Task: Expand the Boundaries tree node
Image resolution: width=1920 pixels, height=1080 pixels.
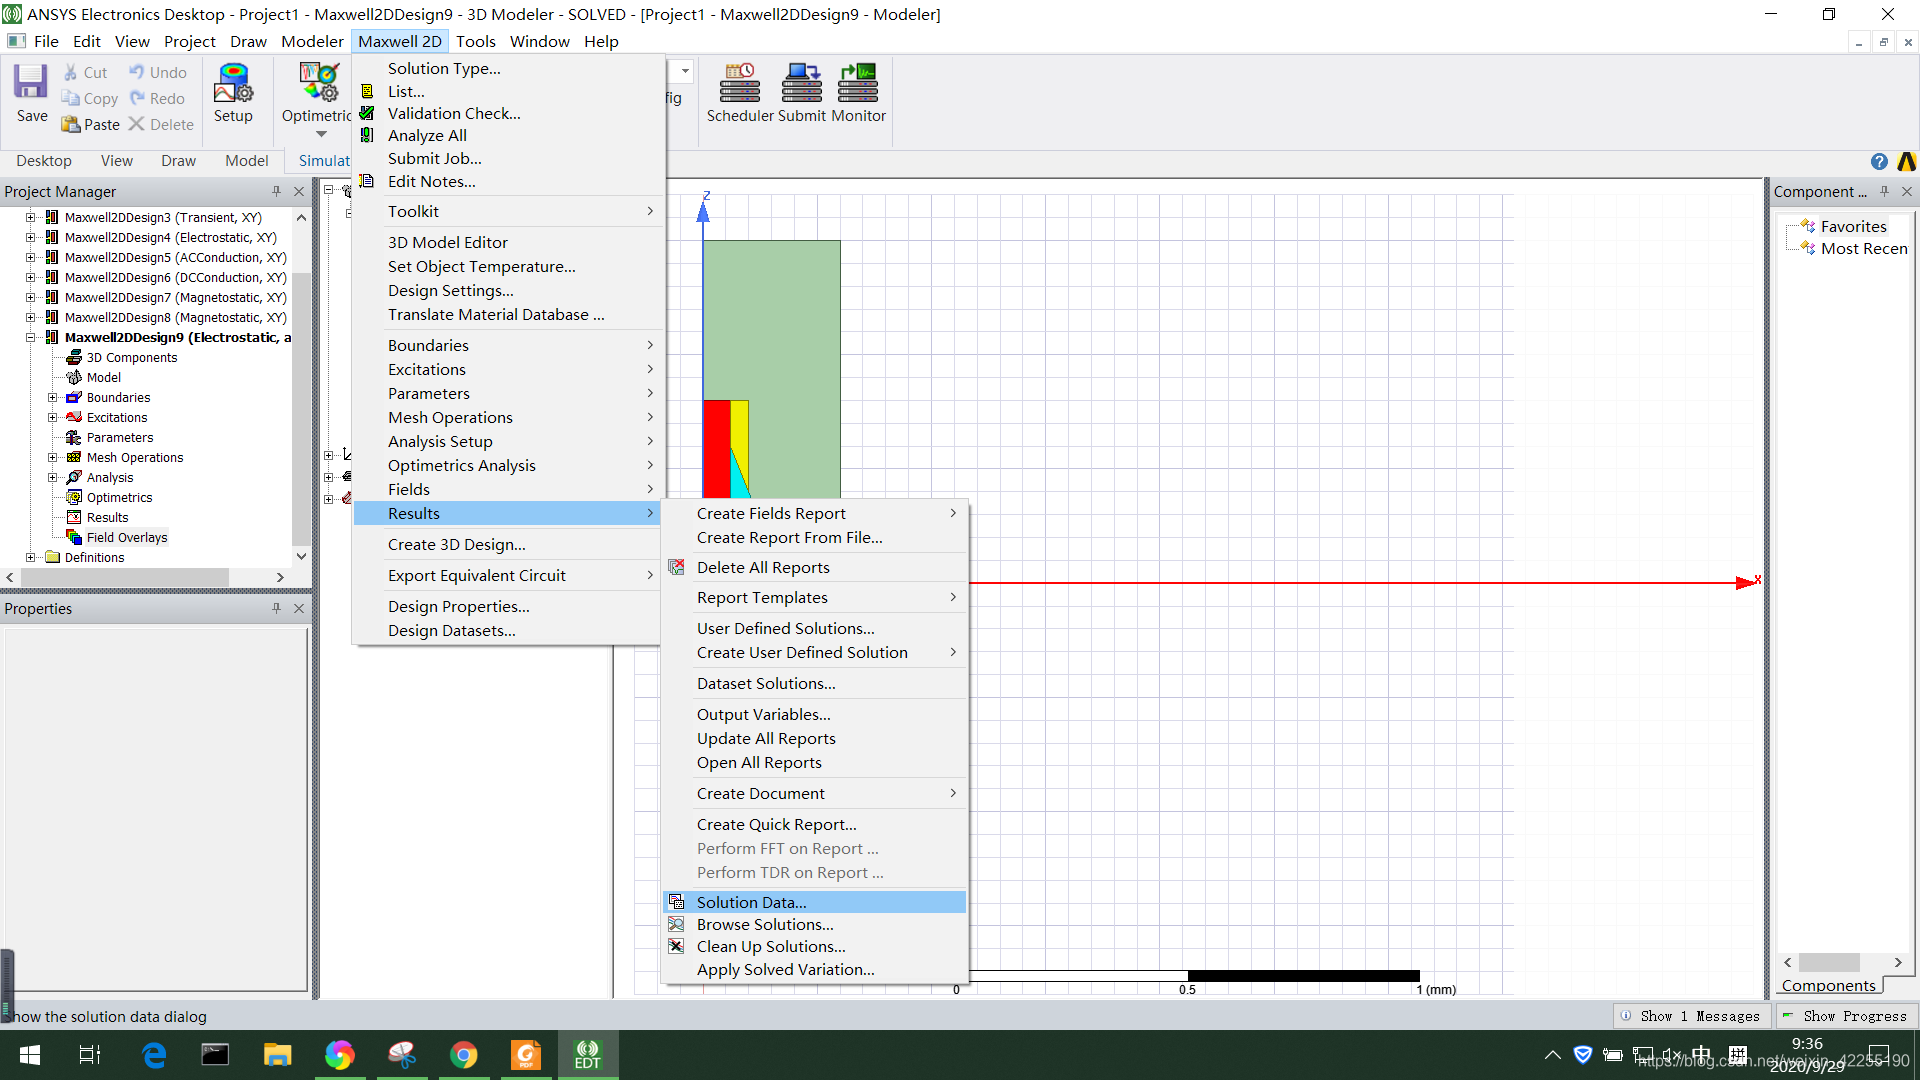Action: point(53,398)
